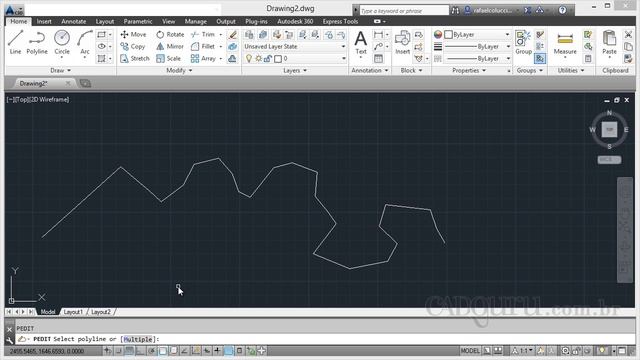Viewport: 640px width, 360px height.
Task: Toggle layer 0 freeze sun icon
Action: tap(258, 59)
